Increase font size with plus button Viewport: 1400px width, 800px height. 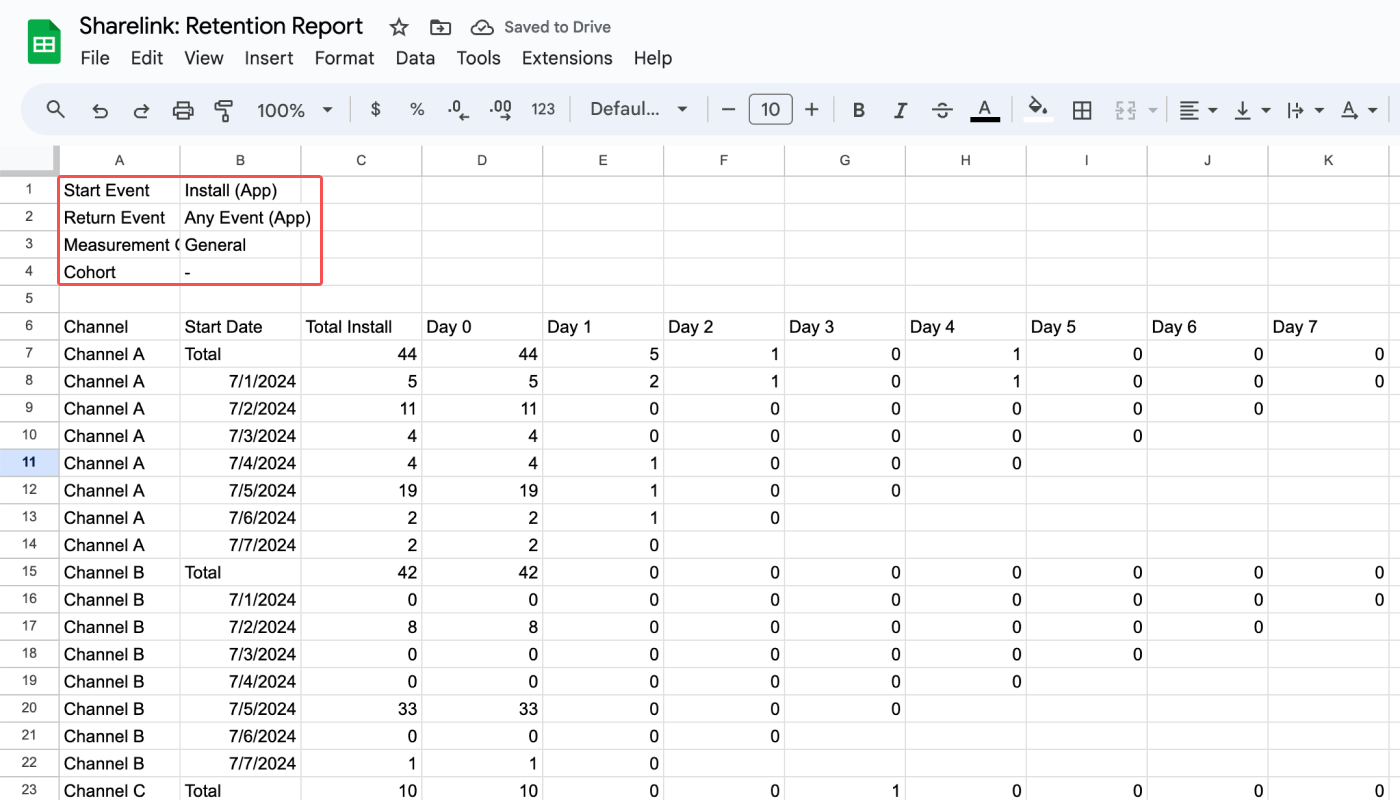(x=812, y=110)
